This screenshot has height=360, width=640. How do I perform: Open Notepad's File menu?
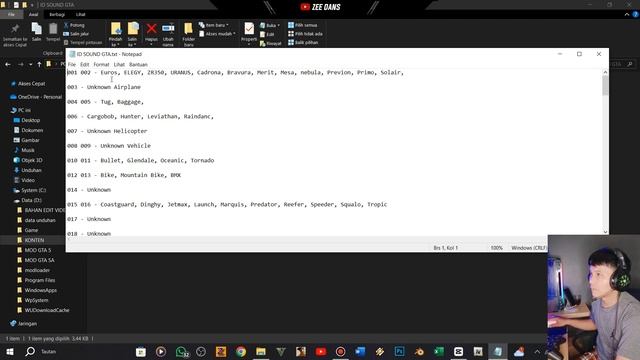coord(72,64)
